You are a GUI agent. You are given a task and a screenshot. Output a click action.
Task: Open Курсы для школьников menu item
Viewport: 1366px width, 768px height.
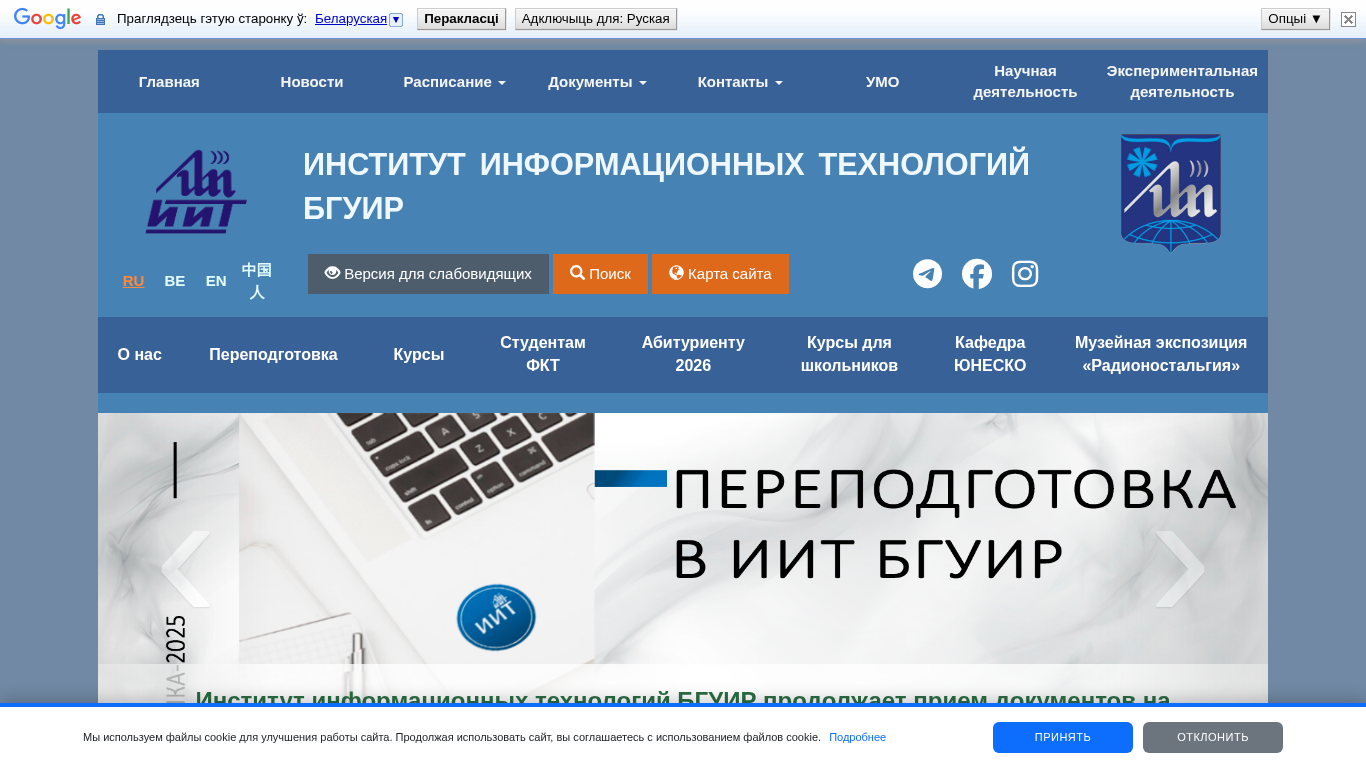click(x=849, y=355)
